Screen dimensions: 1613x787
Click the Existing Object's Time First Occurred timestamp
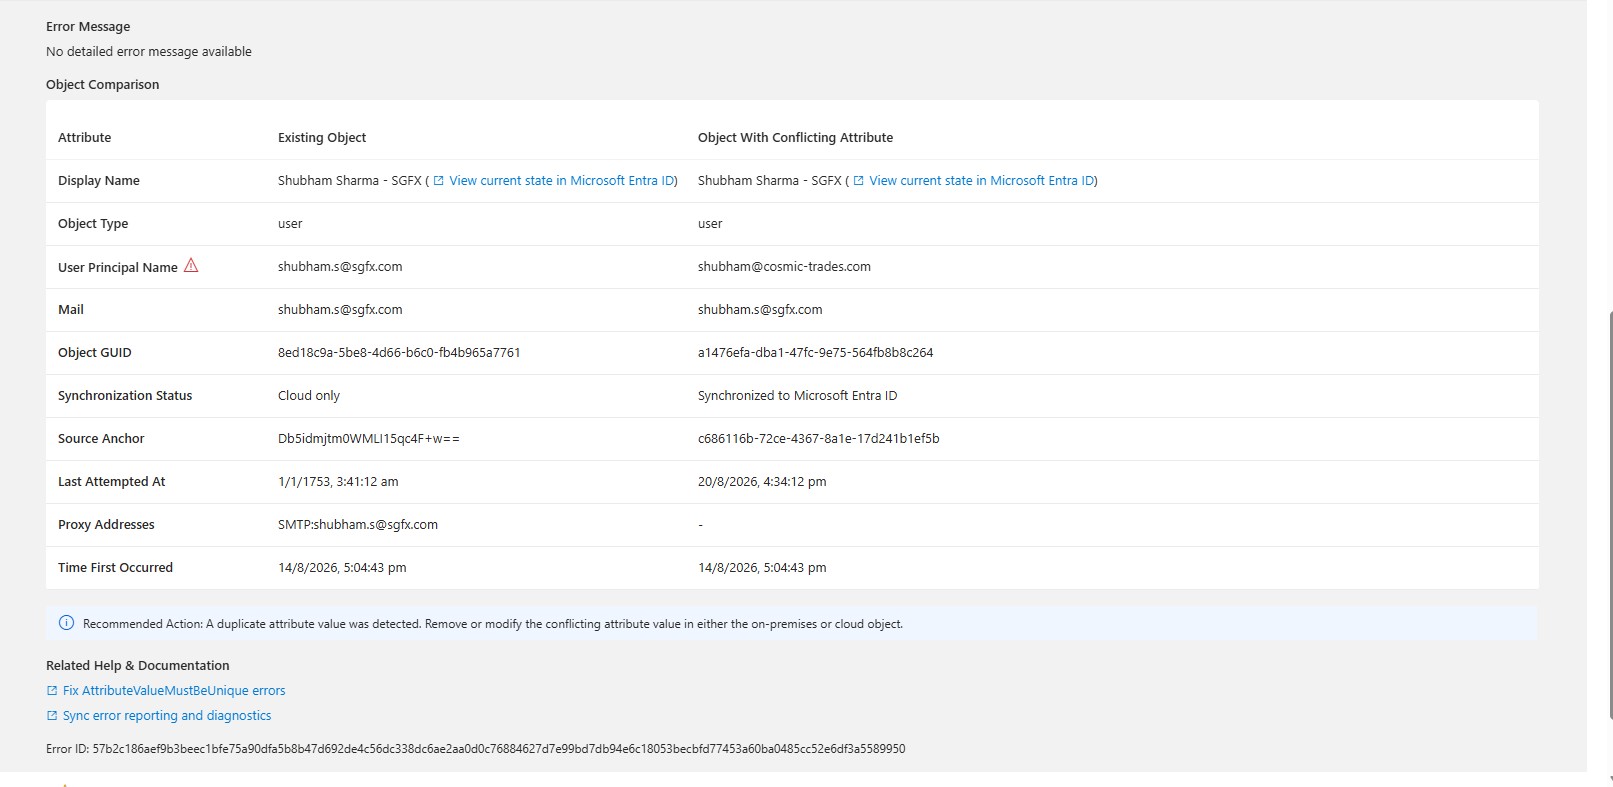coord(342,568)
